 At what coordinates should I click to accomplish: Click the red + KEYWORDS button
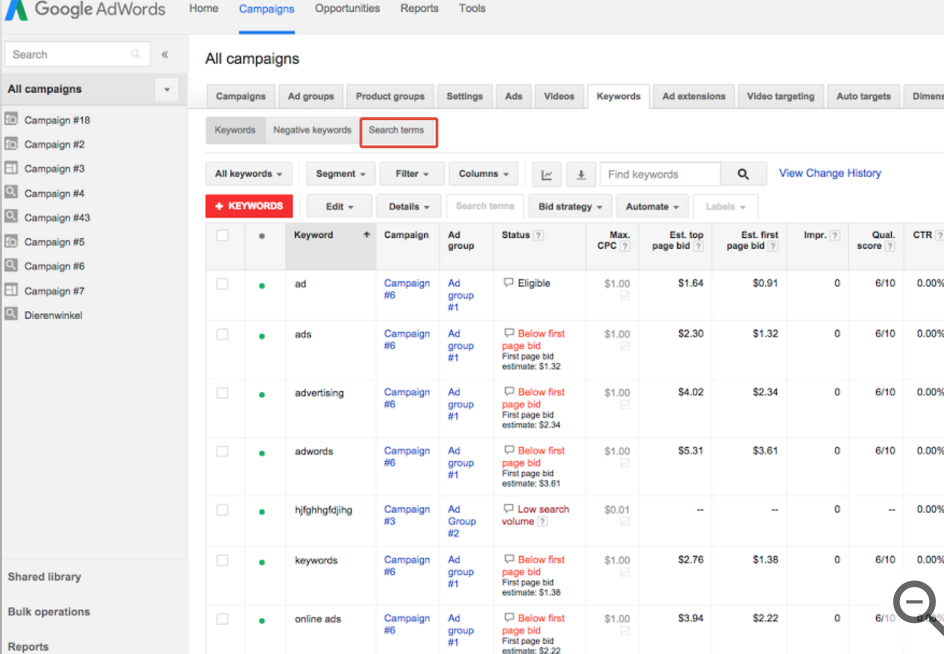pos(249,206)
